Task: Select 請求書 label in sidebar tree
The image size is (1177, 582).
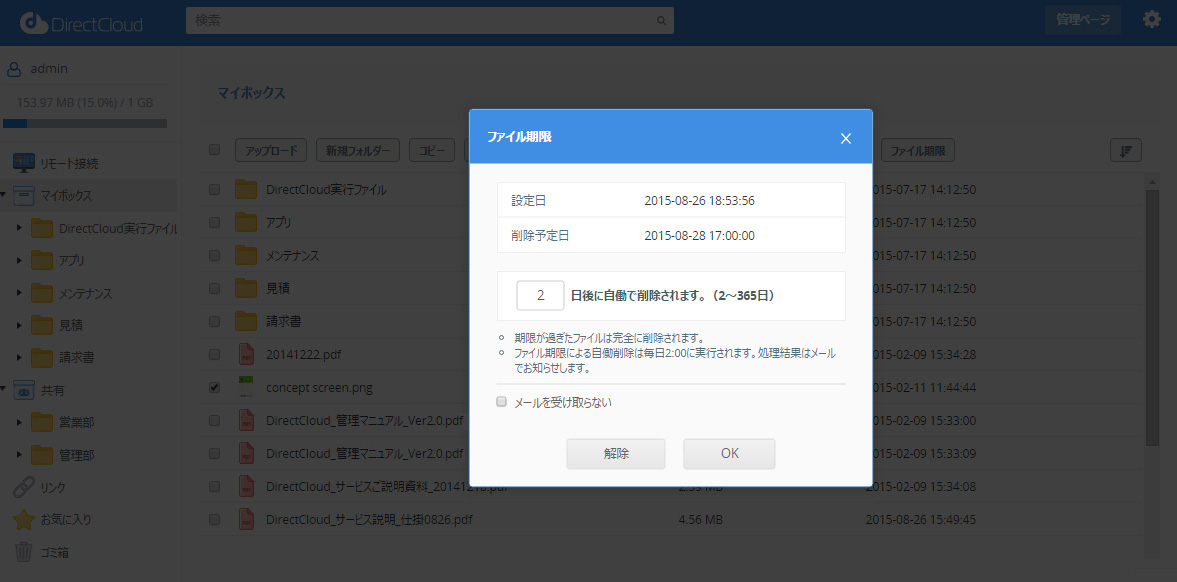Action: coord(77,357)
